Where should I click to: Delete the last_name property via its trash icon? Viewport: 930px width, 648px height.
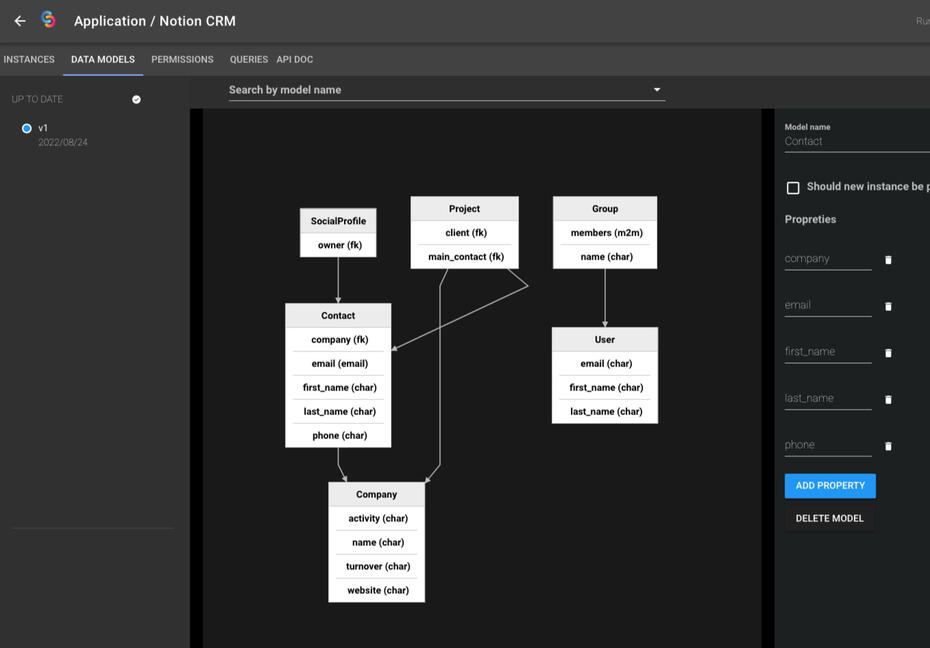(x=888, y=400)
